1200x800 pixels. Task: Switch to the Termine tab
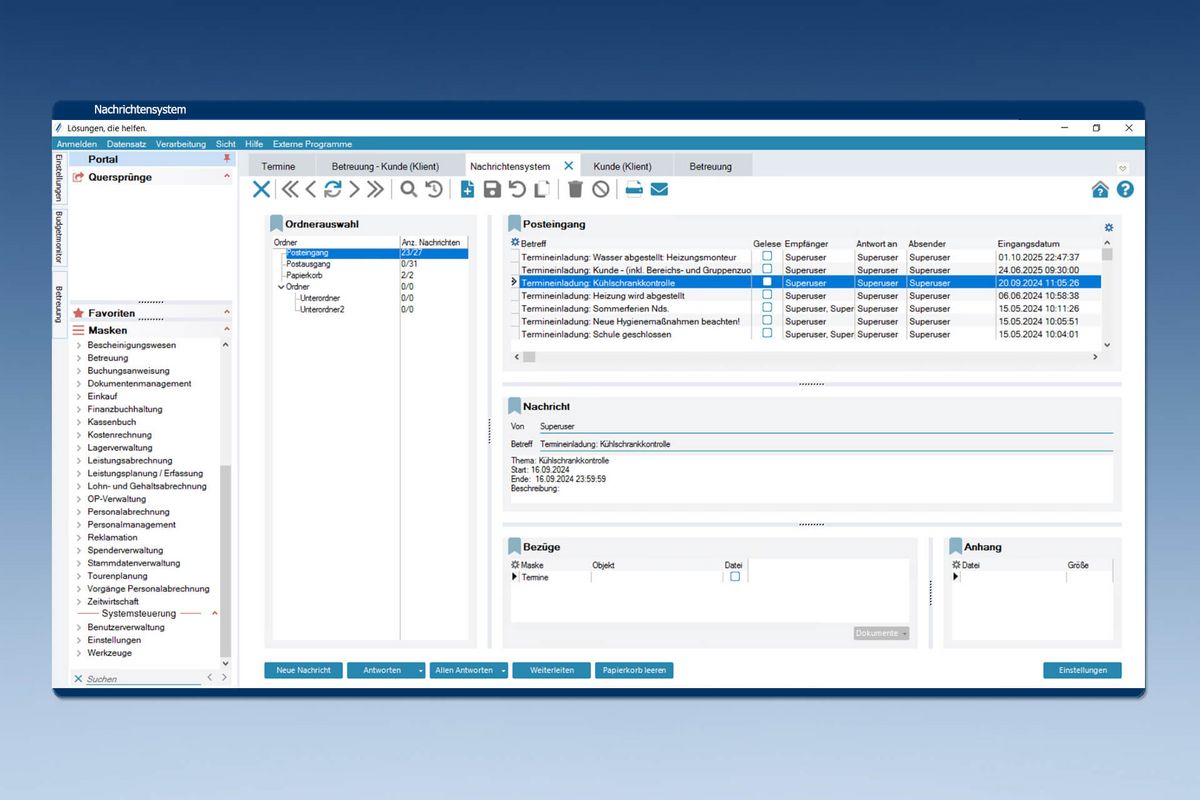coord(278,166)
